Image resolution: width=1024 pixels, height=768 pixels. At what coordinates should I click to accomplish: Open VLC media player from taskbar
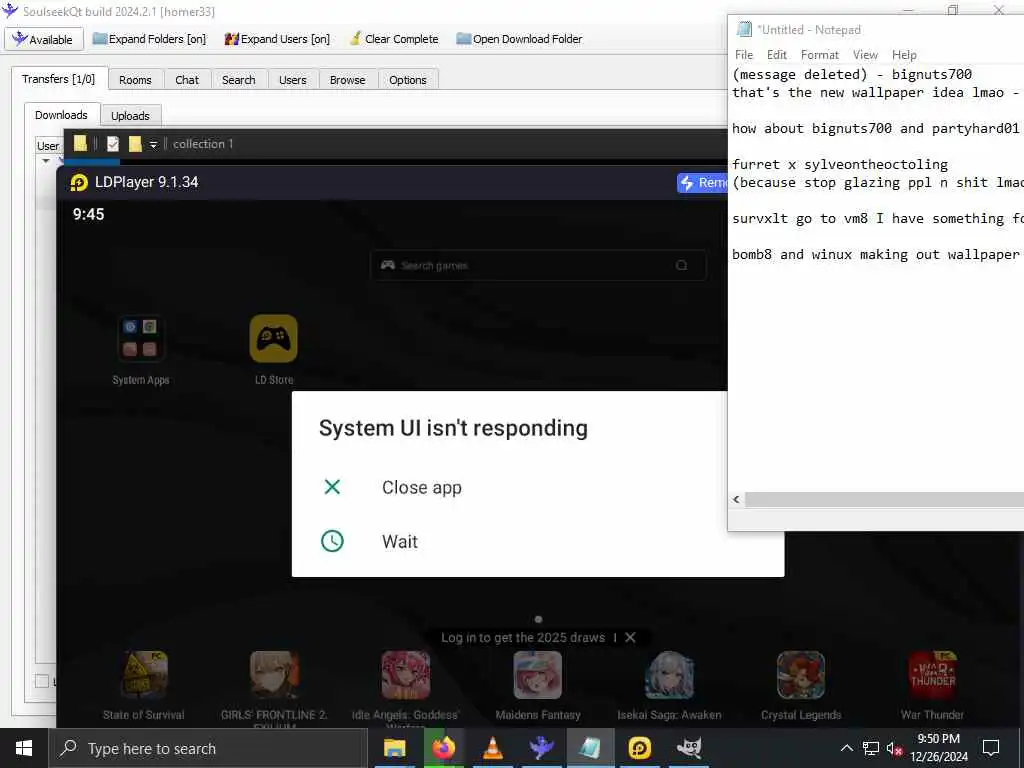point(492,748)
